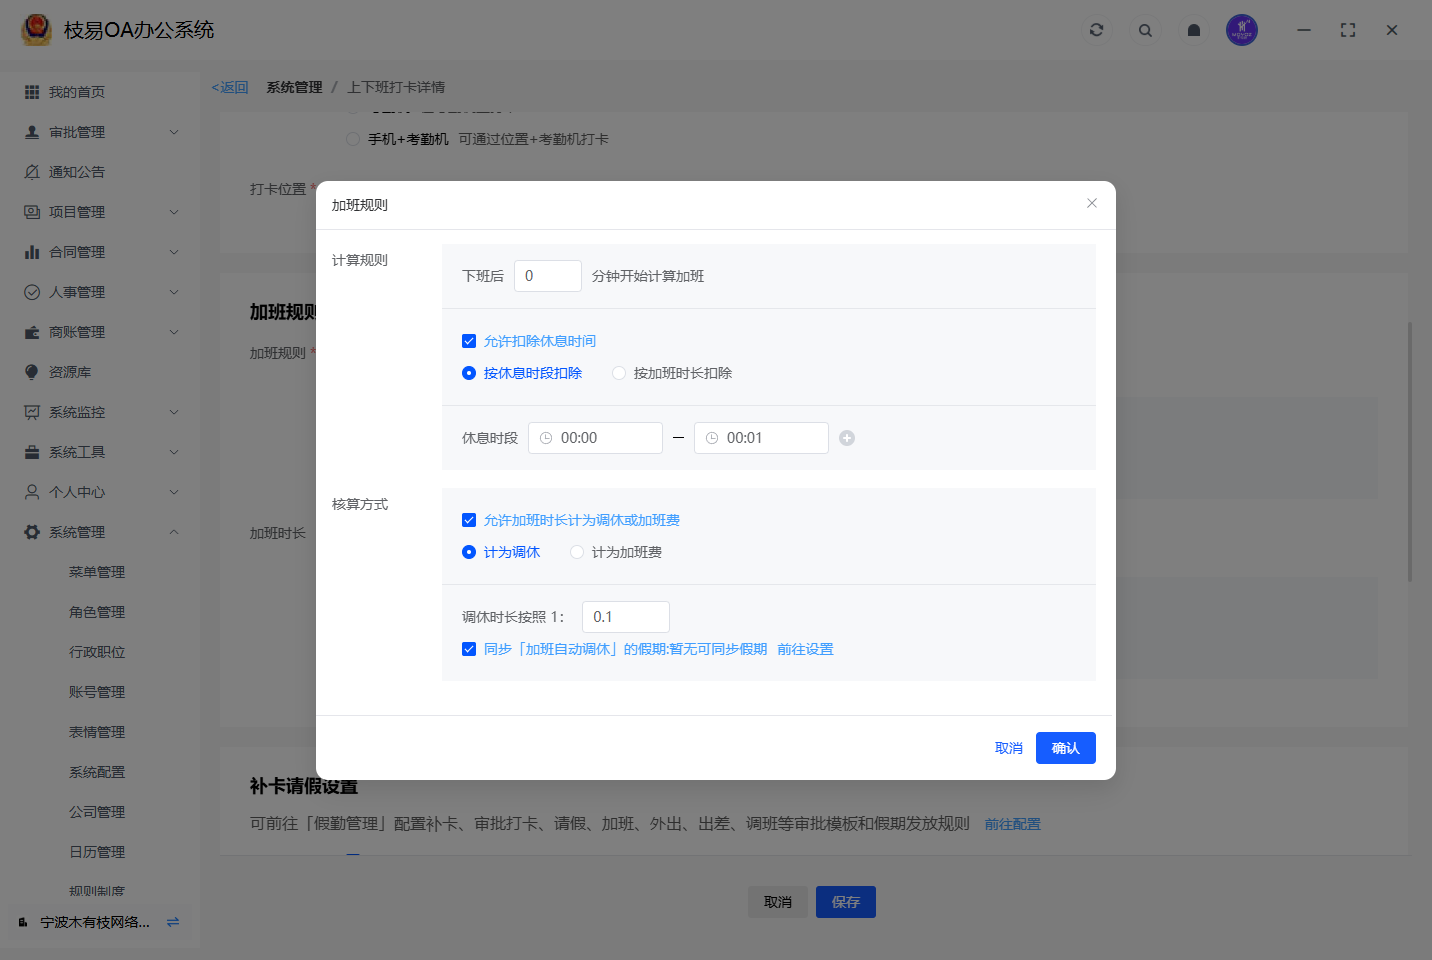Open 我的首页 in the sidebar
Screen dimensions: 1432x960
pyautogui.click(x=77, y=92)
